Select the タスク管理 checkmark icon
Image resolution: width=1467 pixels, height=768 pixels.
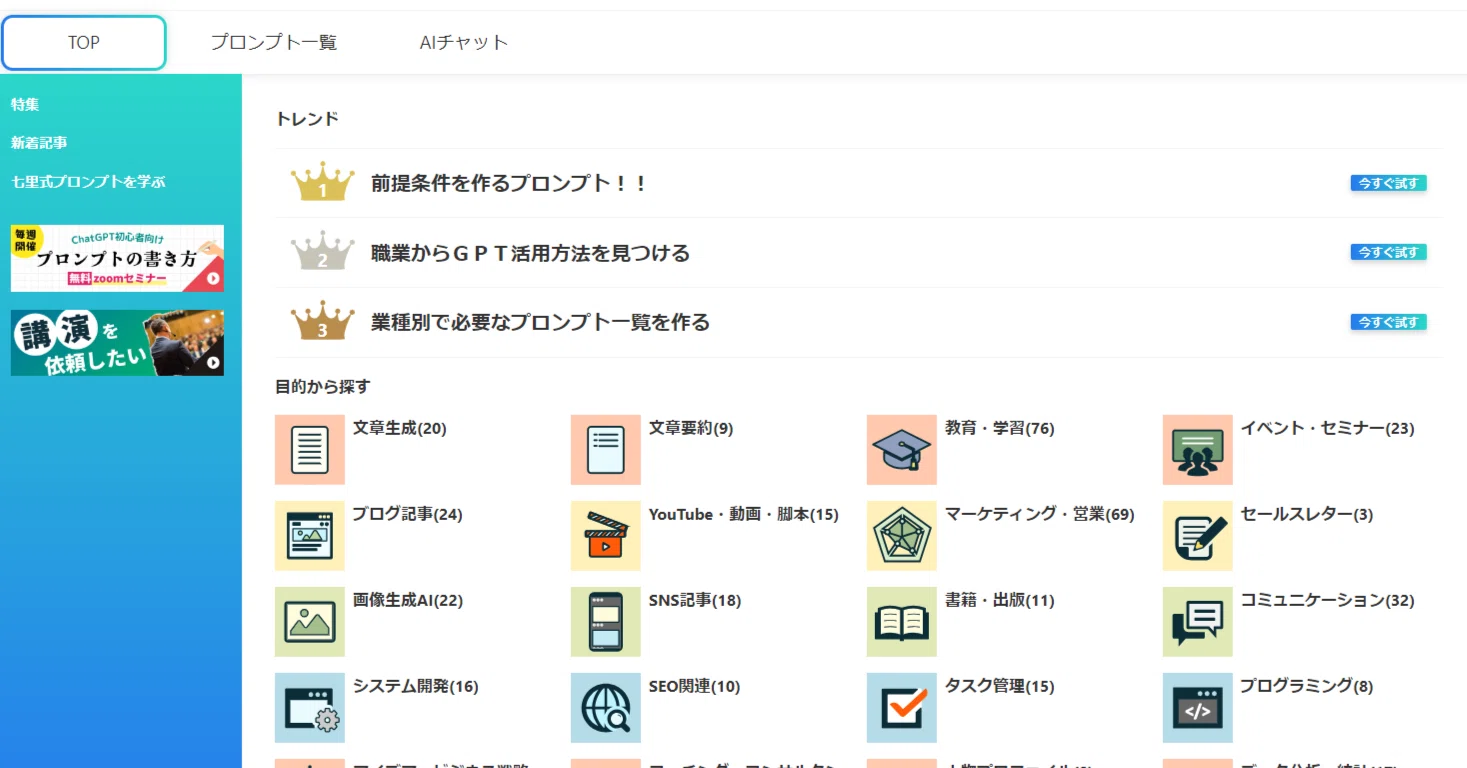pos(902,708)
